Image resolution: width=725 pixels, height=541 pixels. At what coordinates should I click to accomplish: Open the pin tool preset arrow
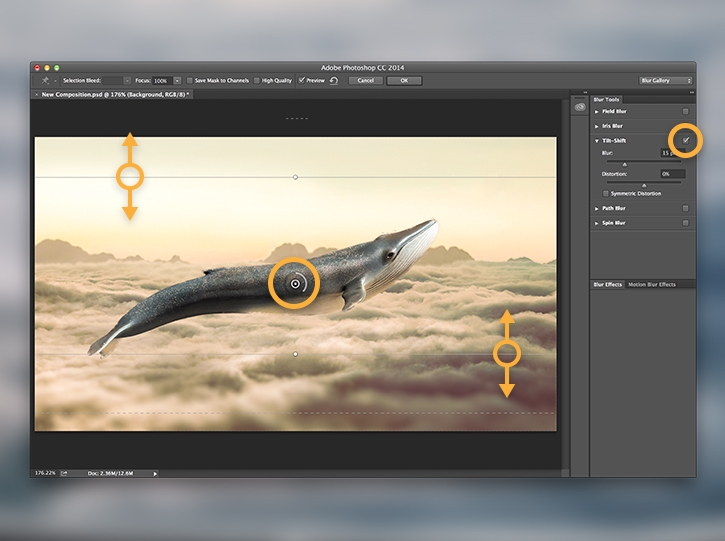[55, 81]
